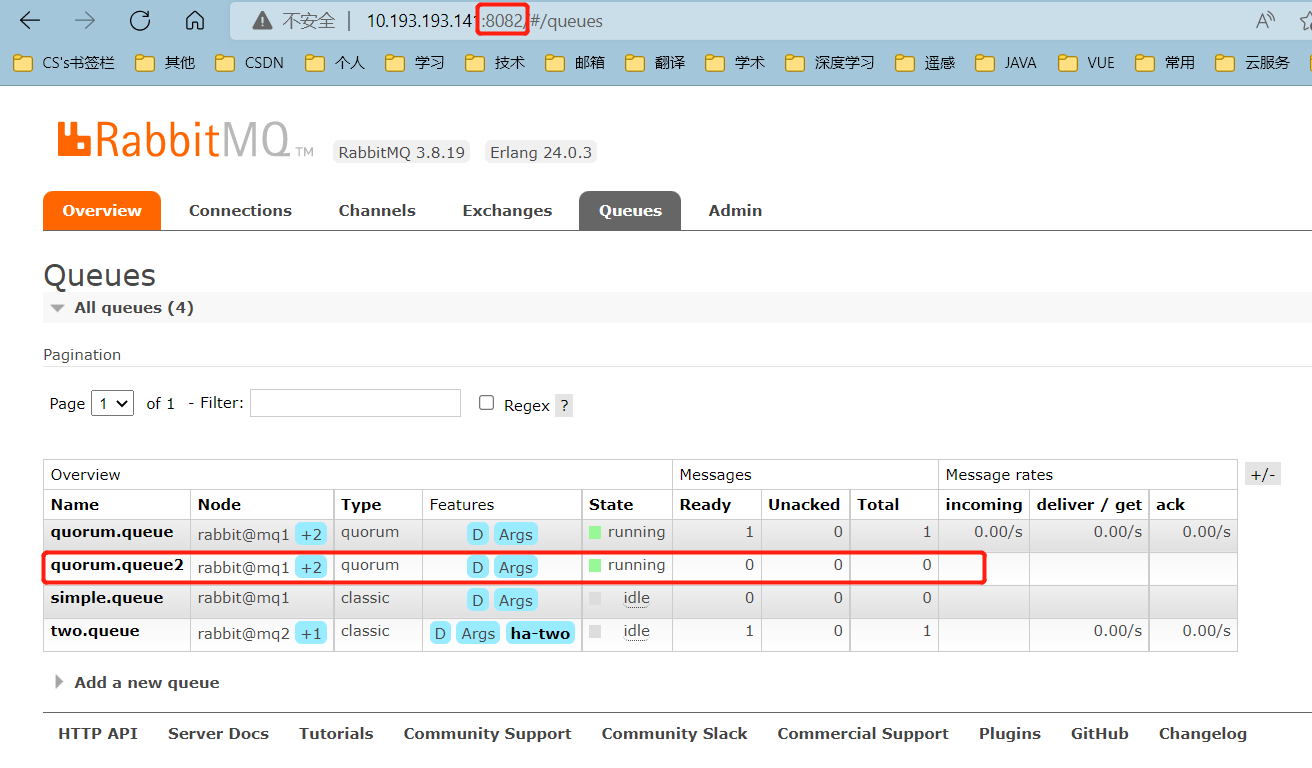The height and width of the screenshot is (768, 1312).
Task: Open the quorum.queue2 queue link
Action: [x=117, y=565]
